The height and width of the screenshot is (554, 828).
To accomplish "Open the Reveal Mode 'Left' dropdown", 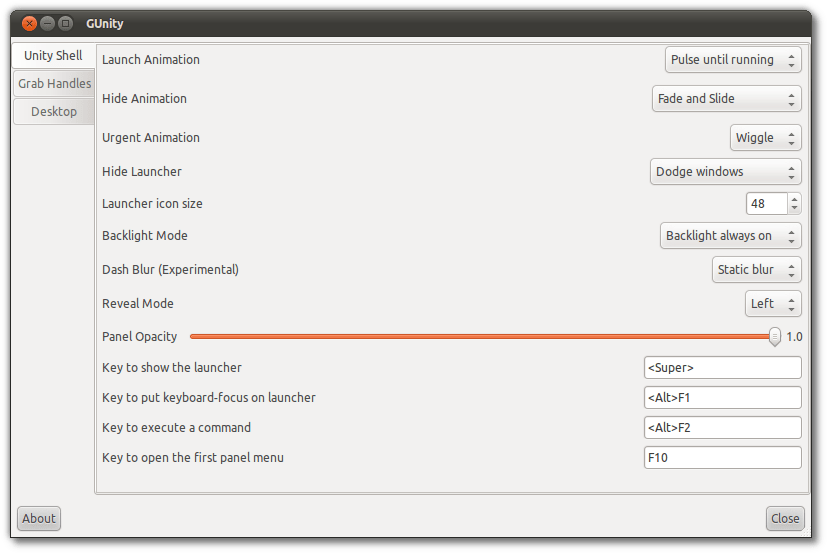I will click(x=773, y=304).
